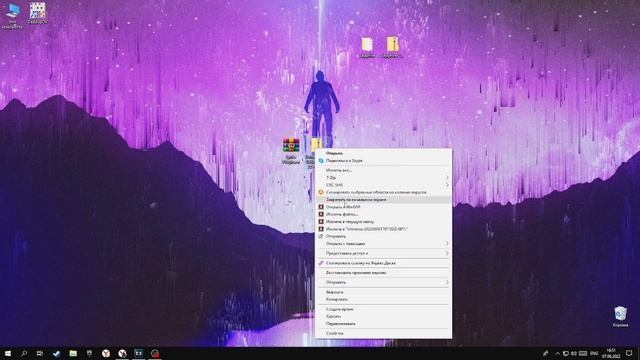The height and width of the screenshot is (360, 640).
Task: Extract into the named subfolder entry
Action: click(384, 229)
